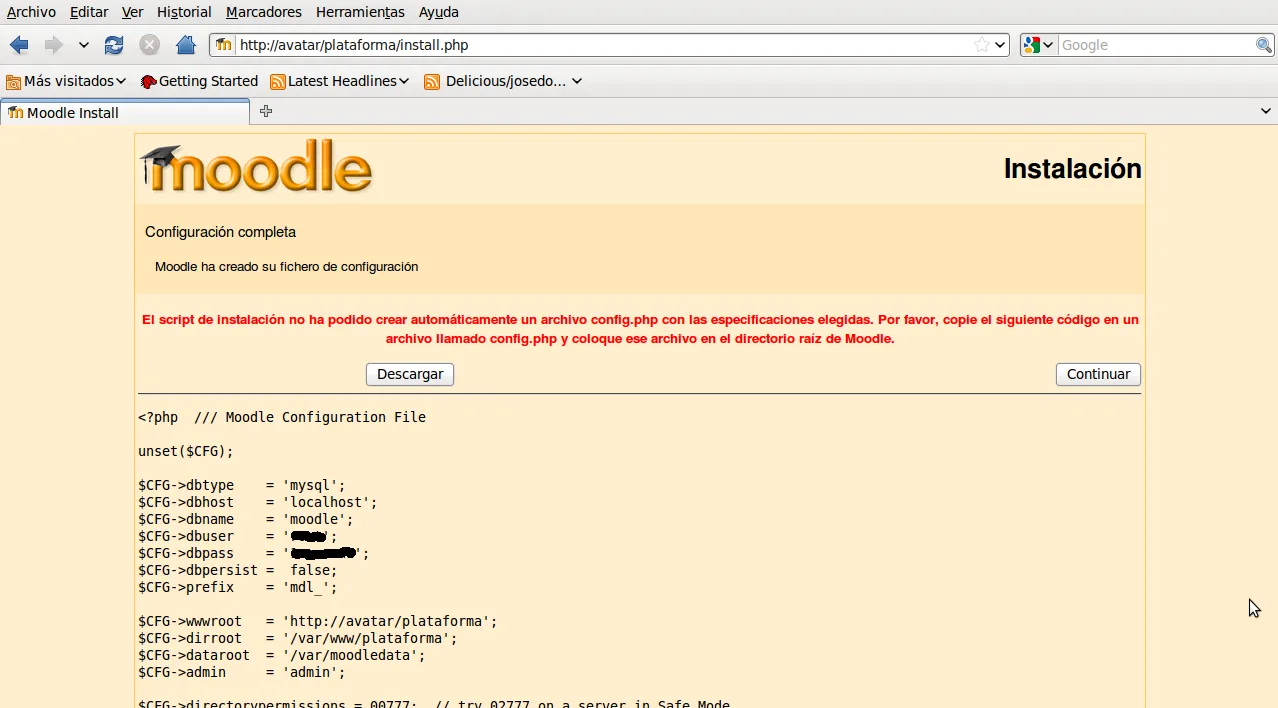
Task: Open search engine selector dropdown
Action: pos(1038,45)
